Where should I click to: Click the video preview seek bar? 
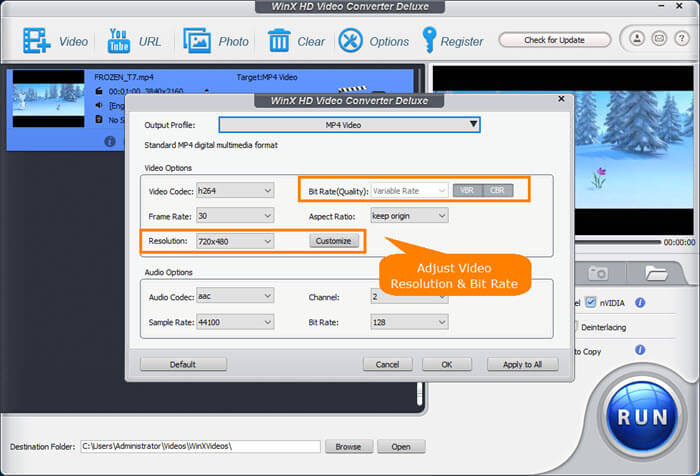tap(545, 242)
